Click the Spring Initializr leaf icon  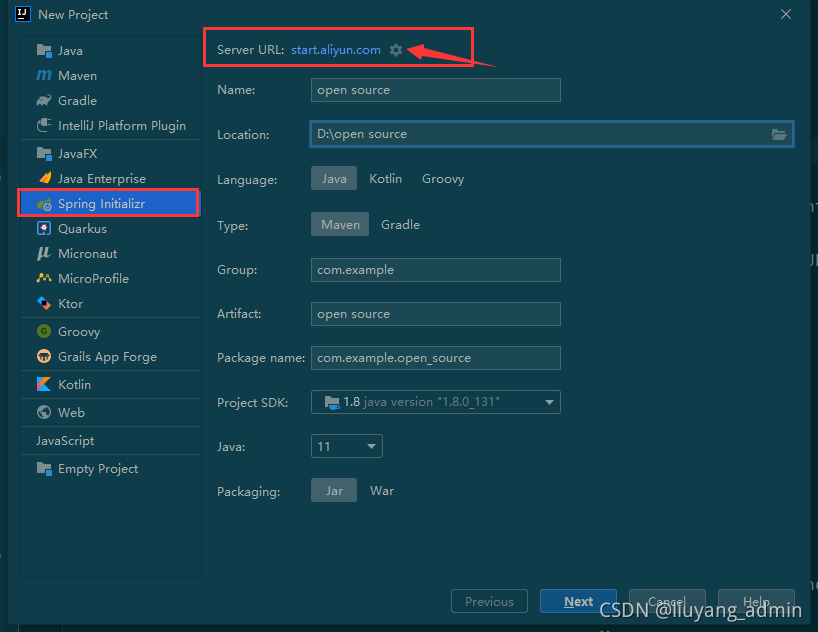[x=44, y=204]
